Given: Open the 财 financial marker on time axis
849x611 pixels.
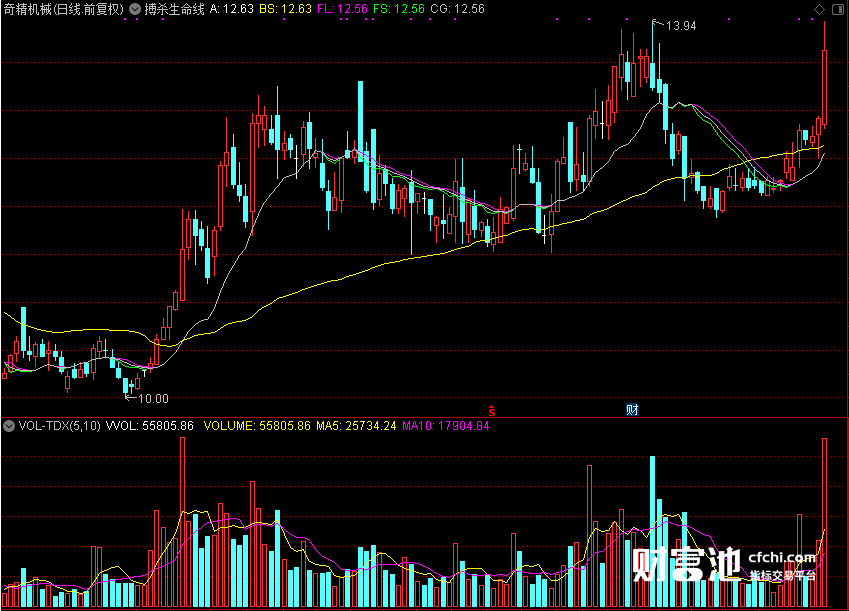Looking at the screenshot, I should tap(632, 410).
